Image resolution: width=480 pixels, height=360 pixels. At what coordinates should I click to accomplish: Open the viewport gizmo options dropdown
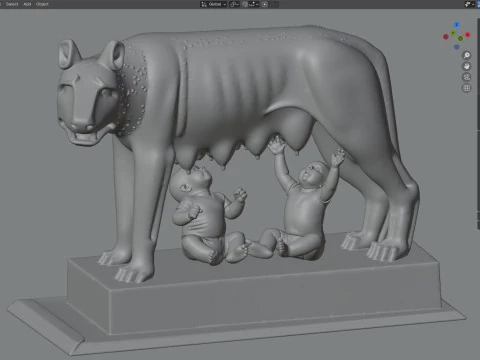[469, 4]
